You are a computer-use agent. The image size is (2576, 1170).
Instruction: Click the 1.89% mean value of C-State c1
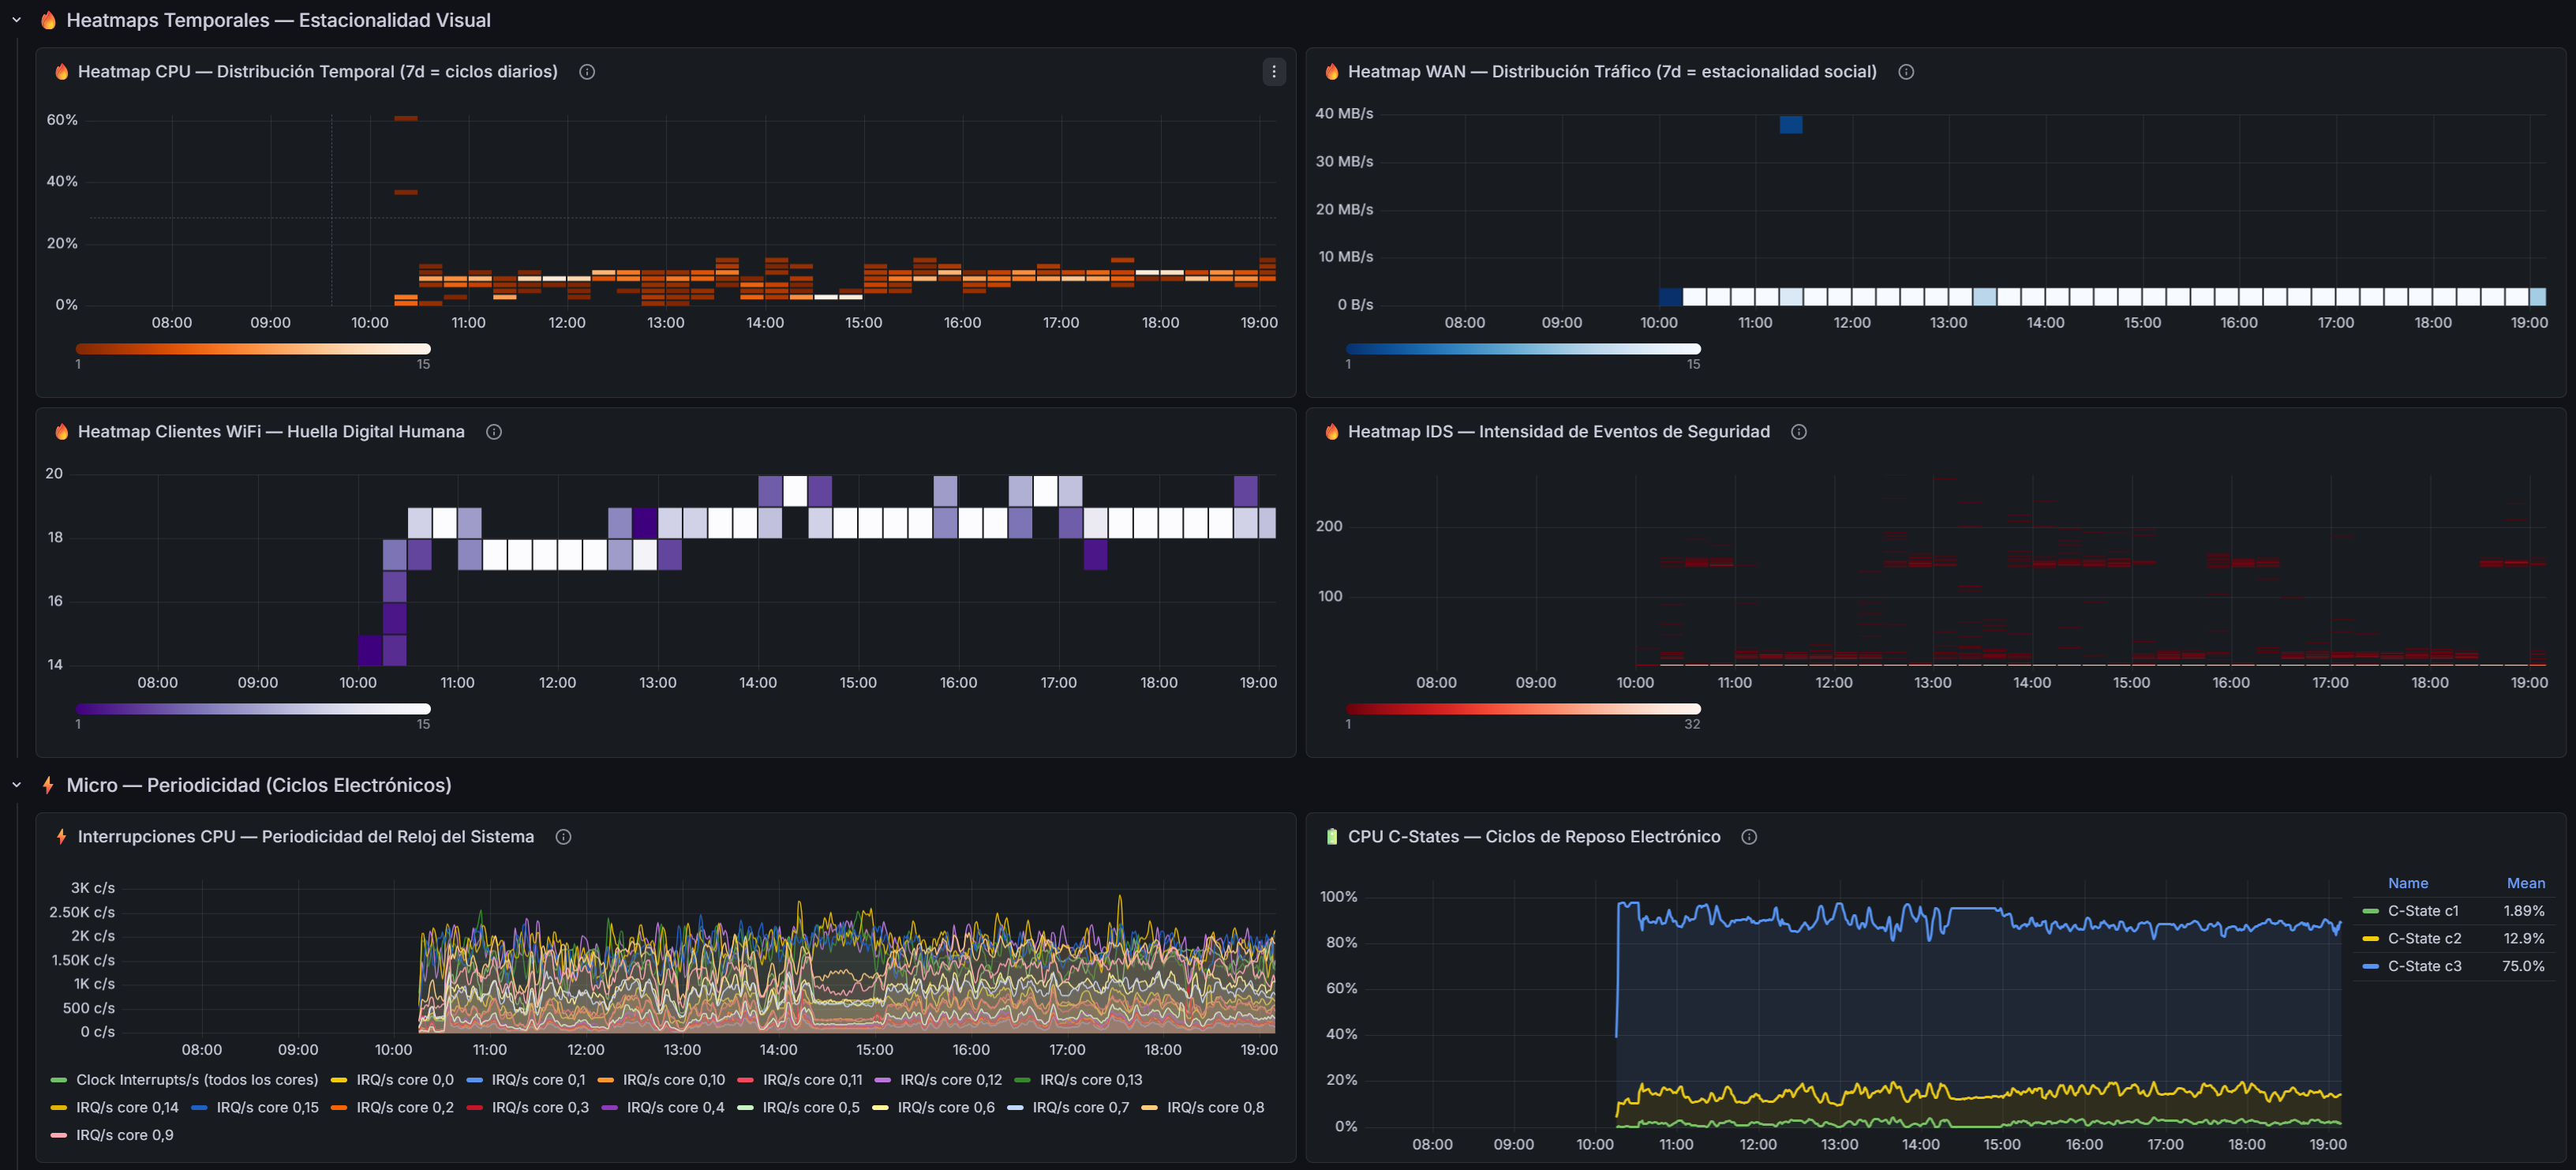point(2523,911)
